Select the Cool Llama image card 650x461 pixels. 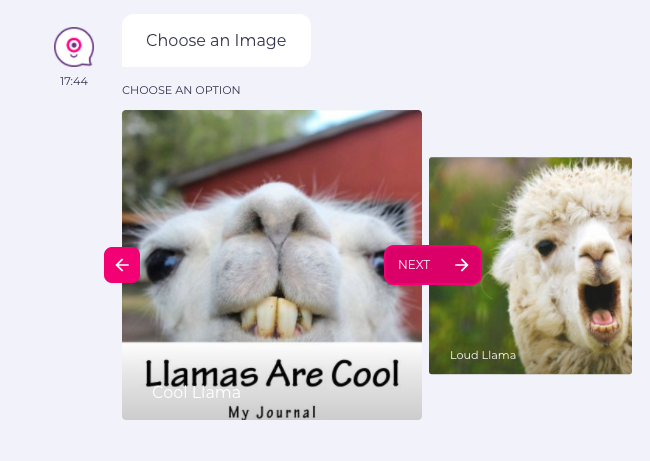[x=272, y=265]
